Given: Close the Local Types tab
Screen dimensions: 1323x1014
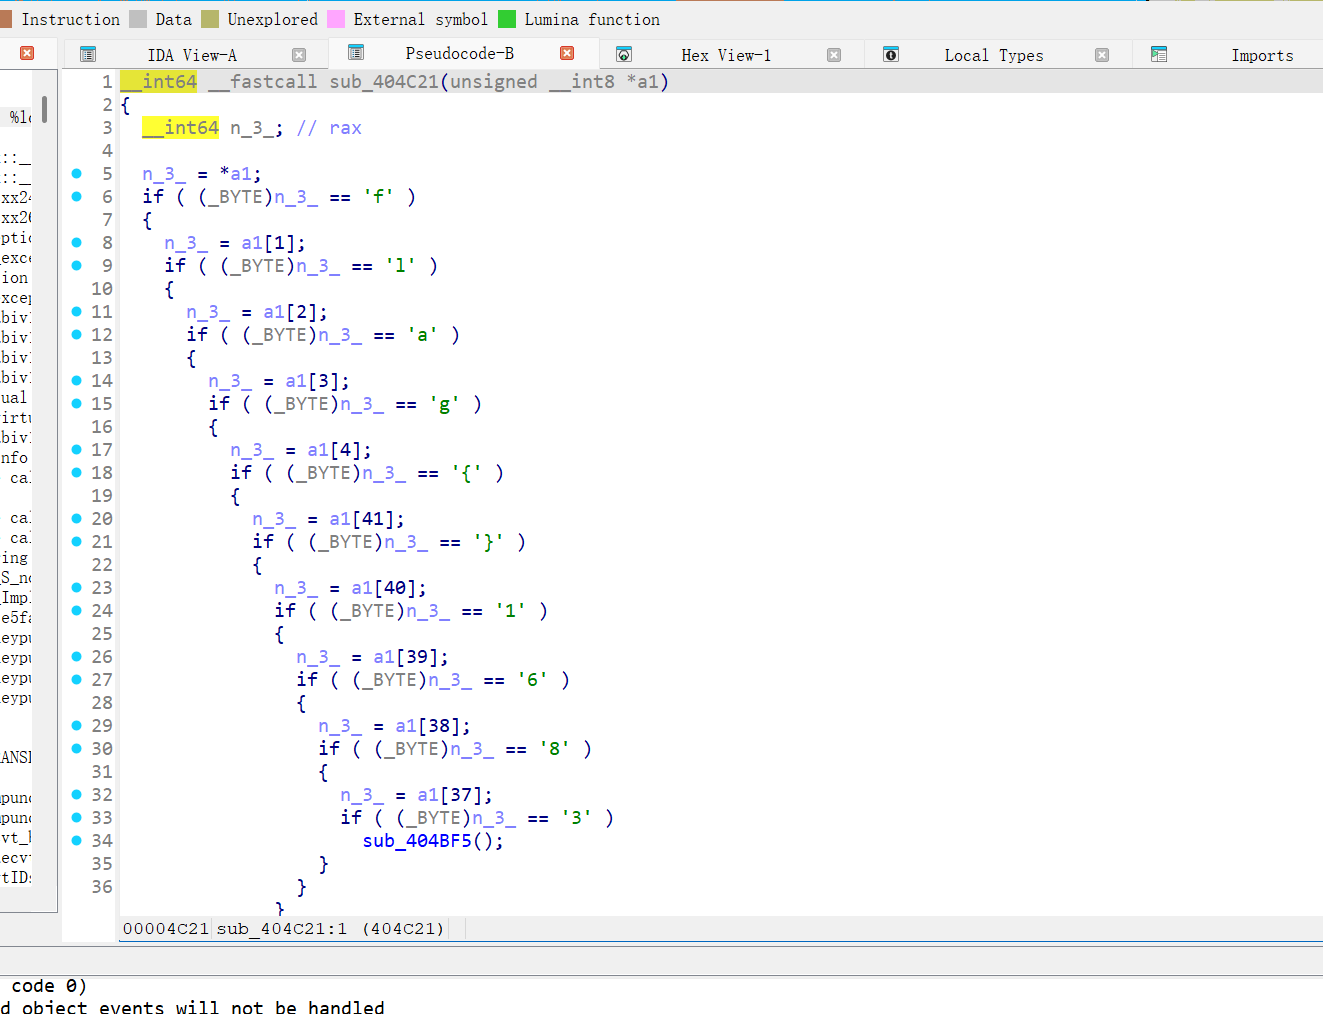Looking at the screenshot, I should (1102, 55).
